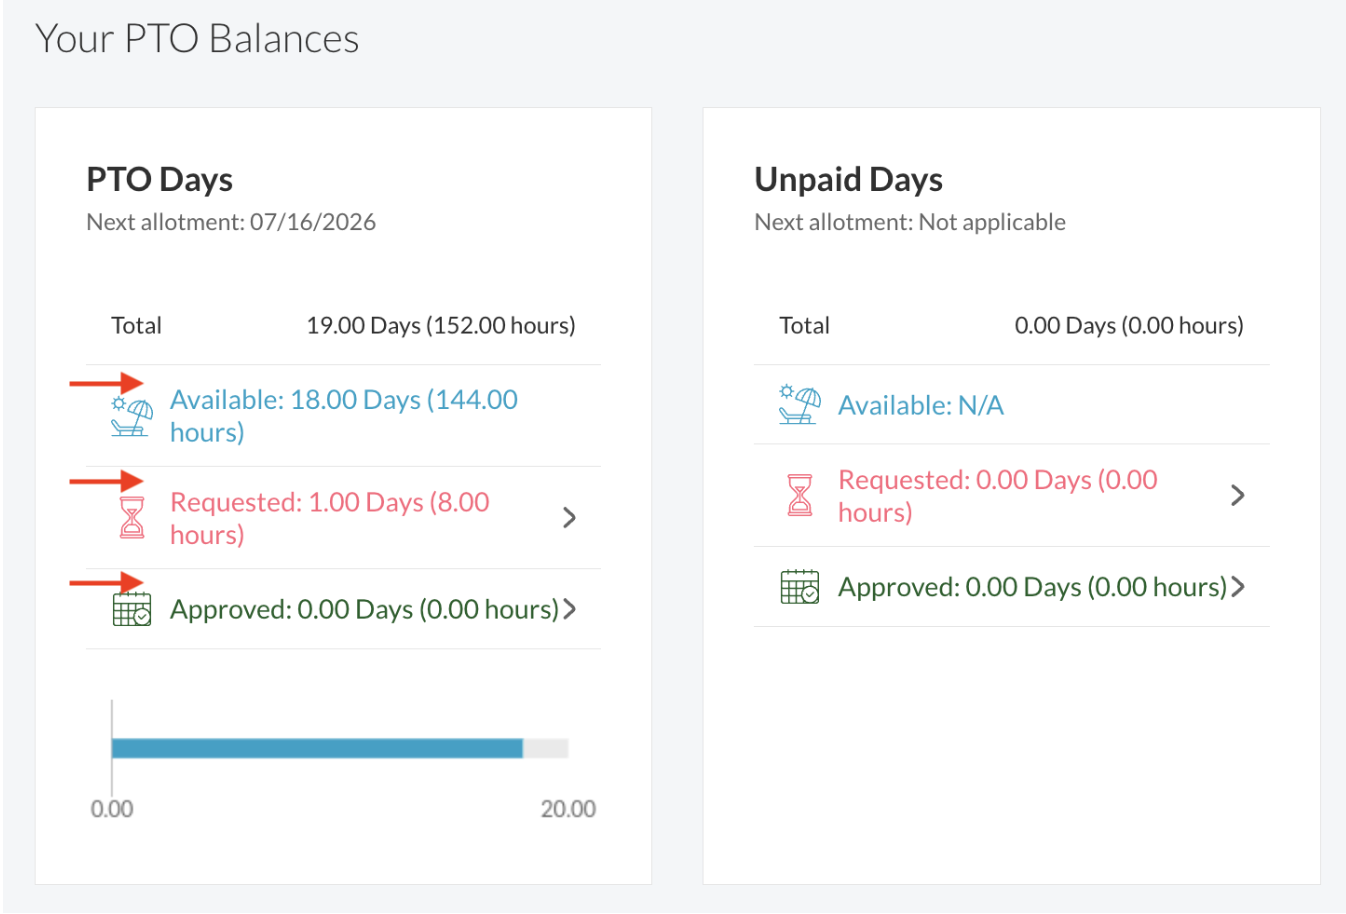
Task: Click the PTO Total 19.00 Days value
Action: [440, 325]
